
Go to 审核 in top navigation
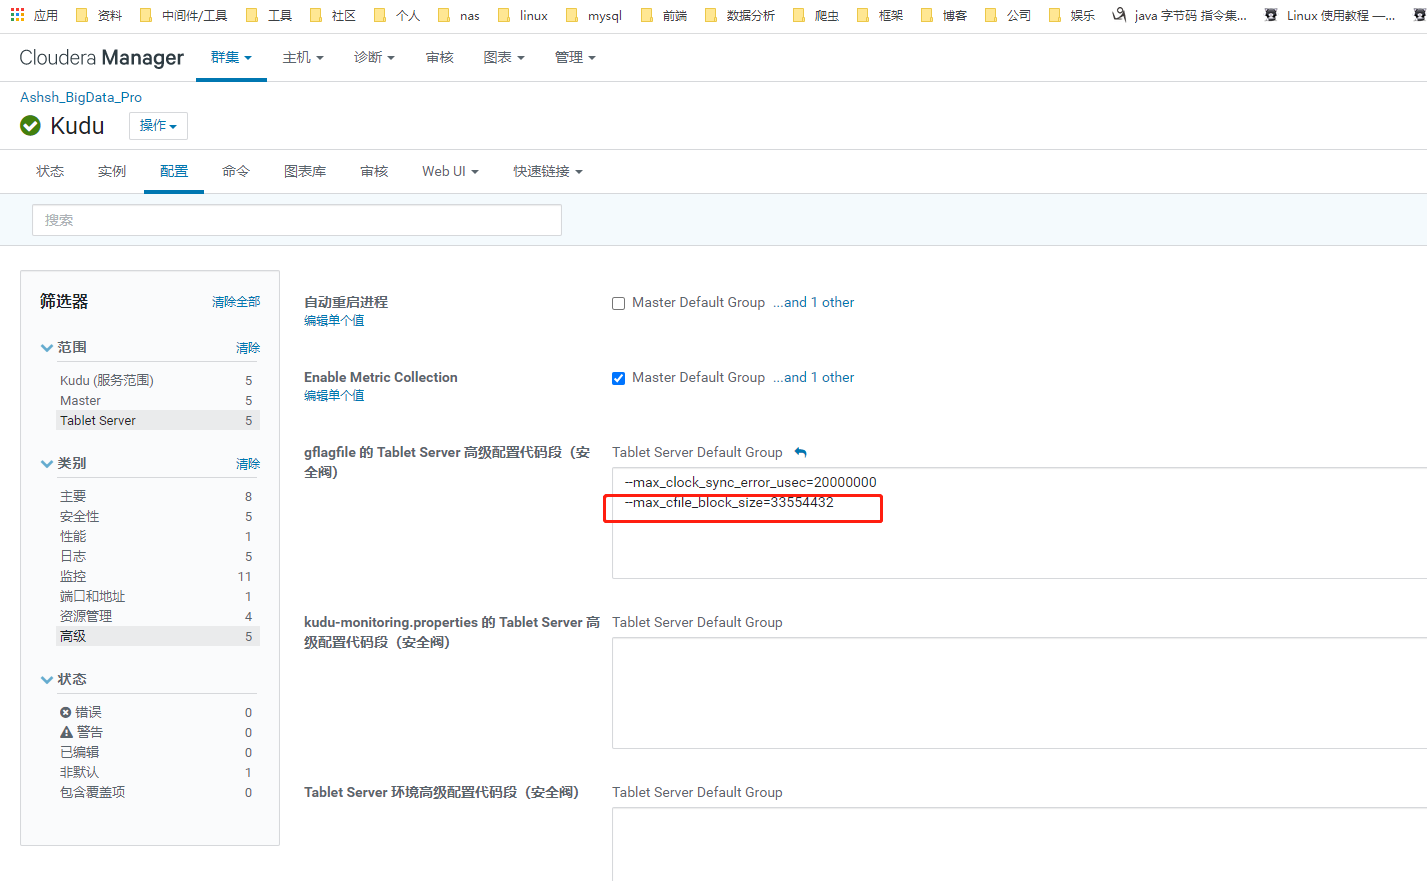tap(440, 57)
